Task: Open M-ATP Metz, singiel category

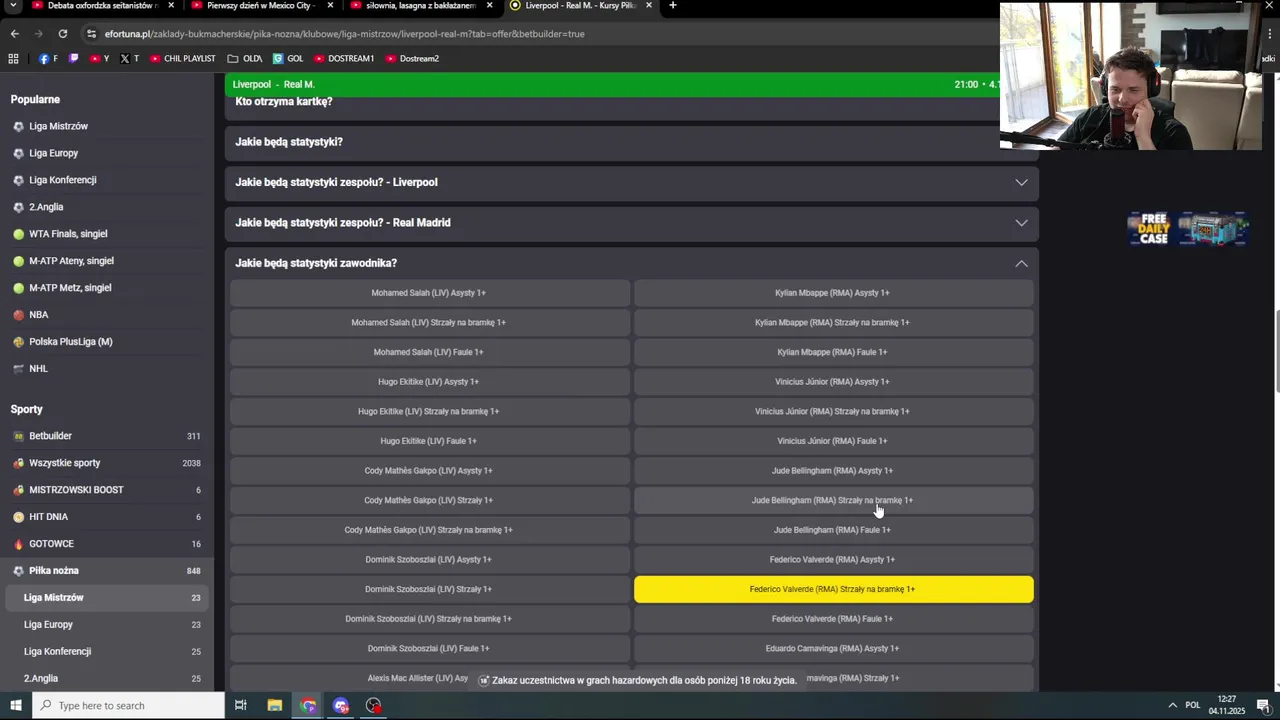Action: pos(70,288)
